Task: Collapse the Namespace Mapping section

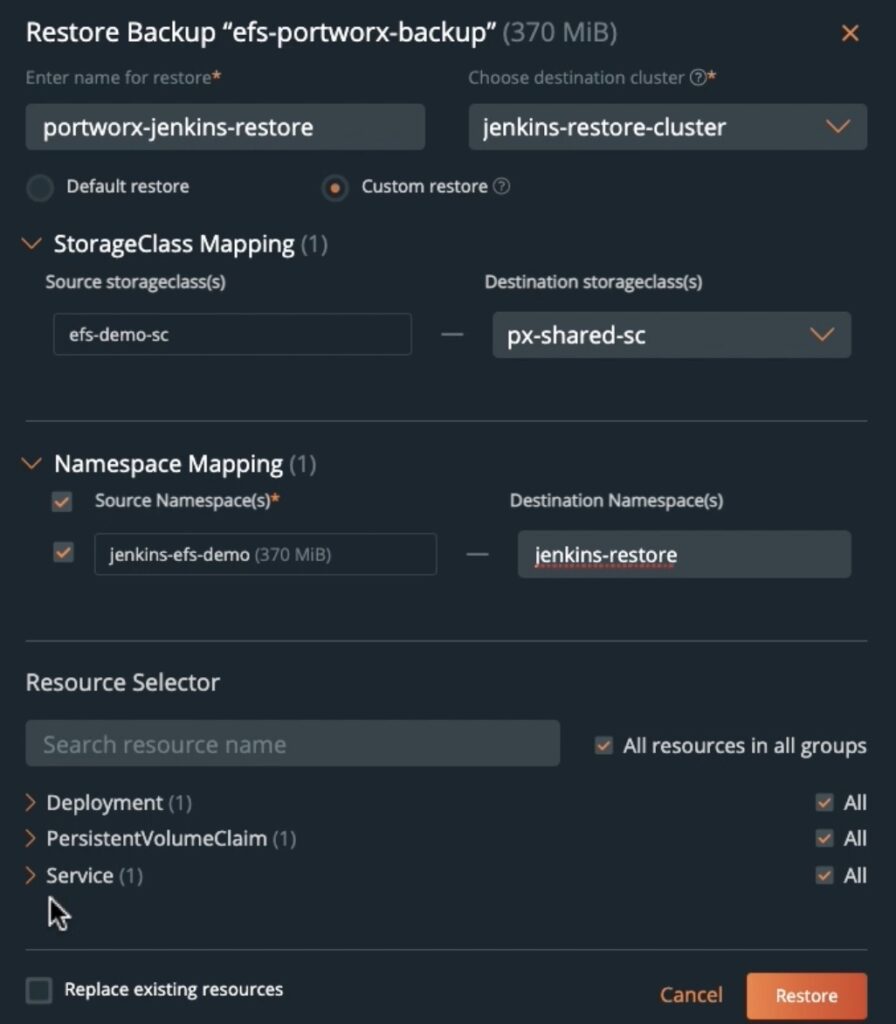Action: (34, 464)
